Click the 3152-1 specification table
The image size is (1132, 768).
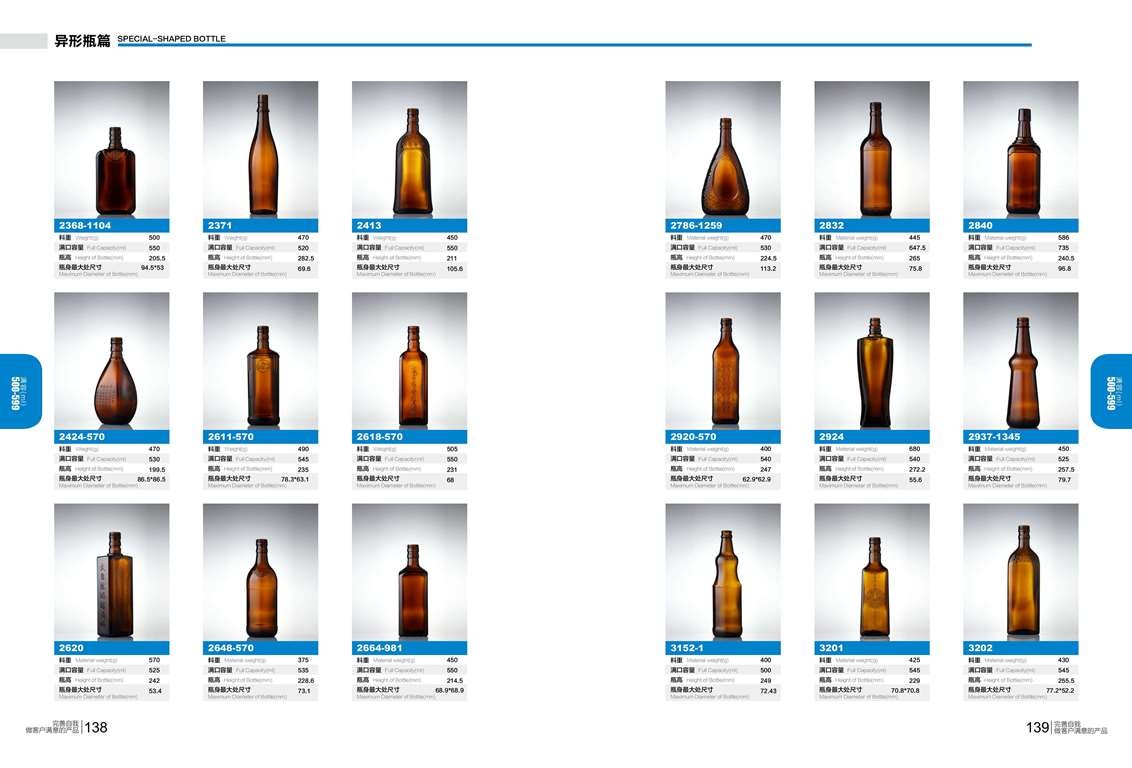[723, 678]
